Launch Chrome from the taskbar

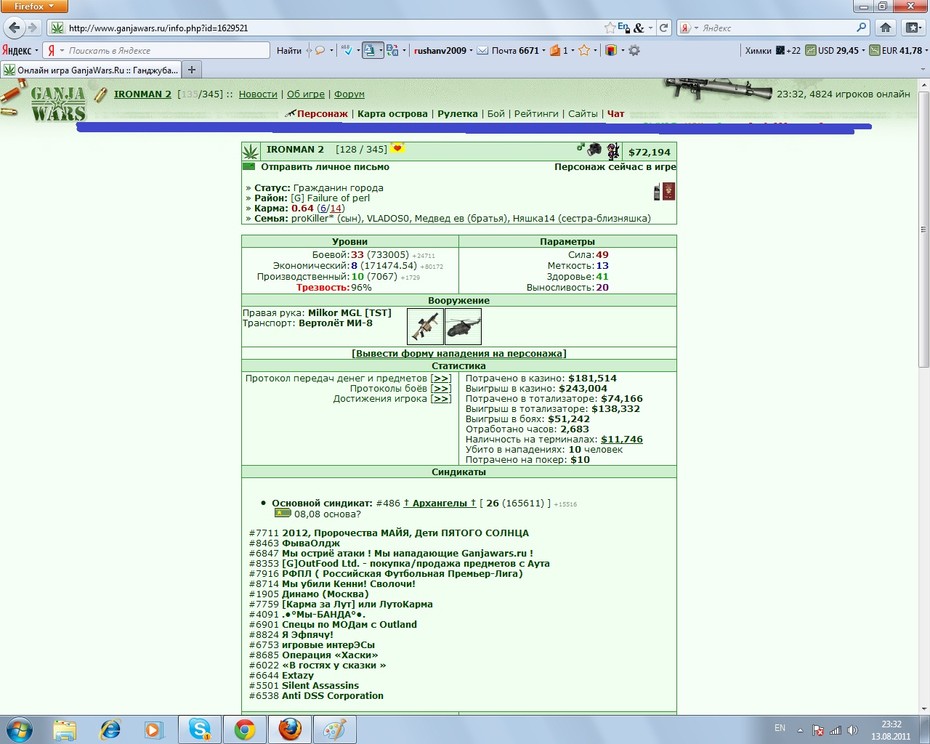tap(244, 729)
